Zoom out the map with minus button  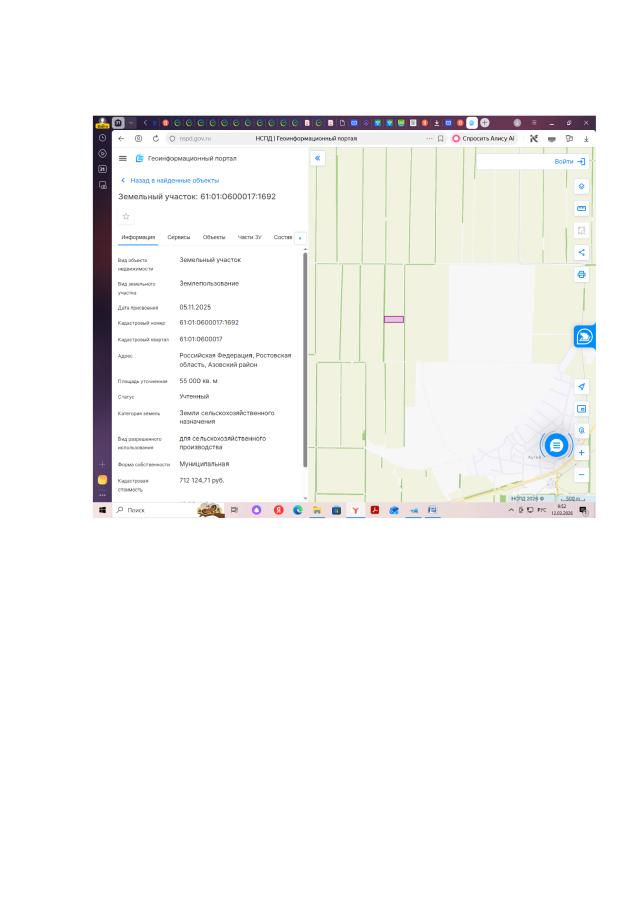pyautogui.click(x=581, y=474)
